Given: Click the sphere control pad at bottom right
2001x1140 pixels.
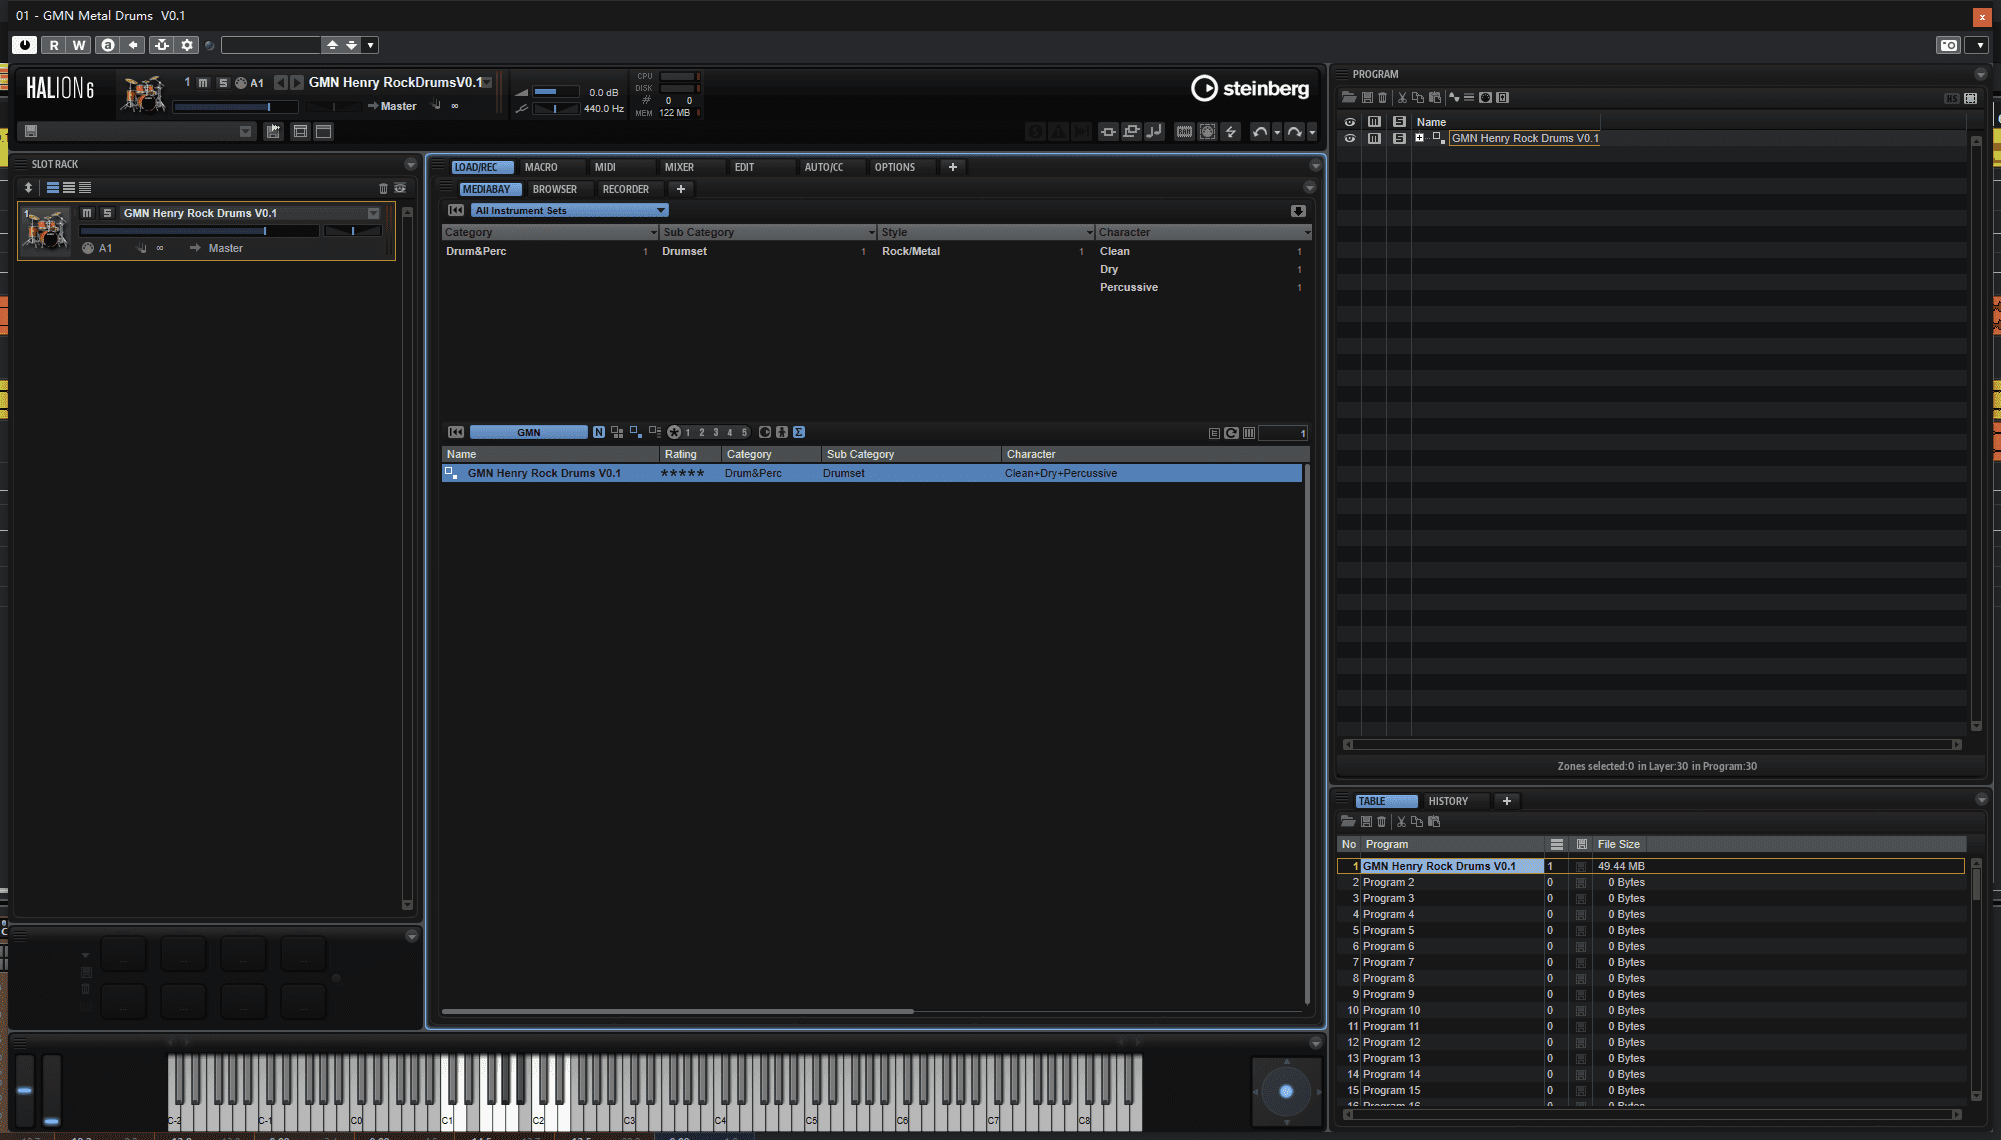Looking at the screenshot, I should coord(1286,1091).
